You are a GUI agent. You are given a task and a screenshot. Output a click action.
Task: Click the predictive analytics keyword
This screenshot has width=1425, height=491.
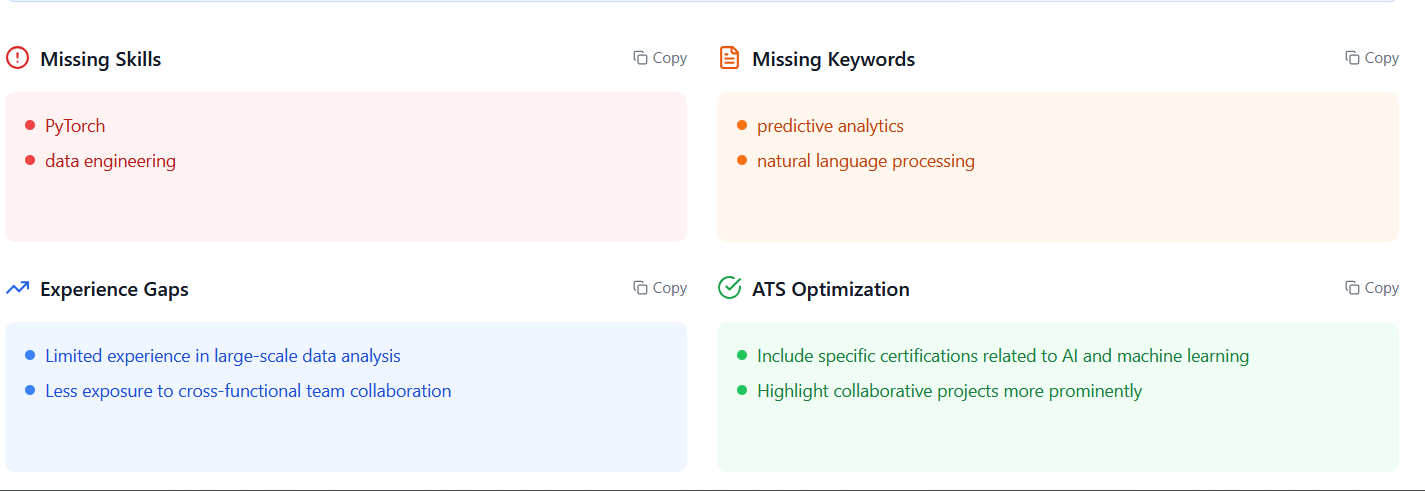tap(830, 126)
